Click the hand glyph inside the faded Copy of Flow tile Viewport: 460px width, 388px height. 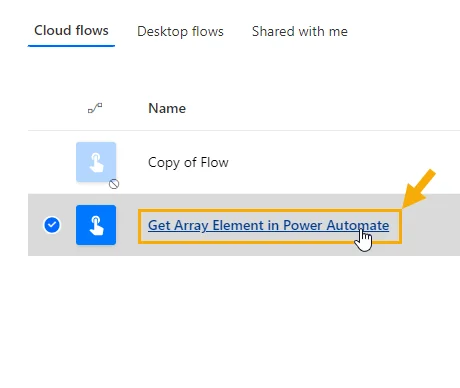(96, 162)
